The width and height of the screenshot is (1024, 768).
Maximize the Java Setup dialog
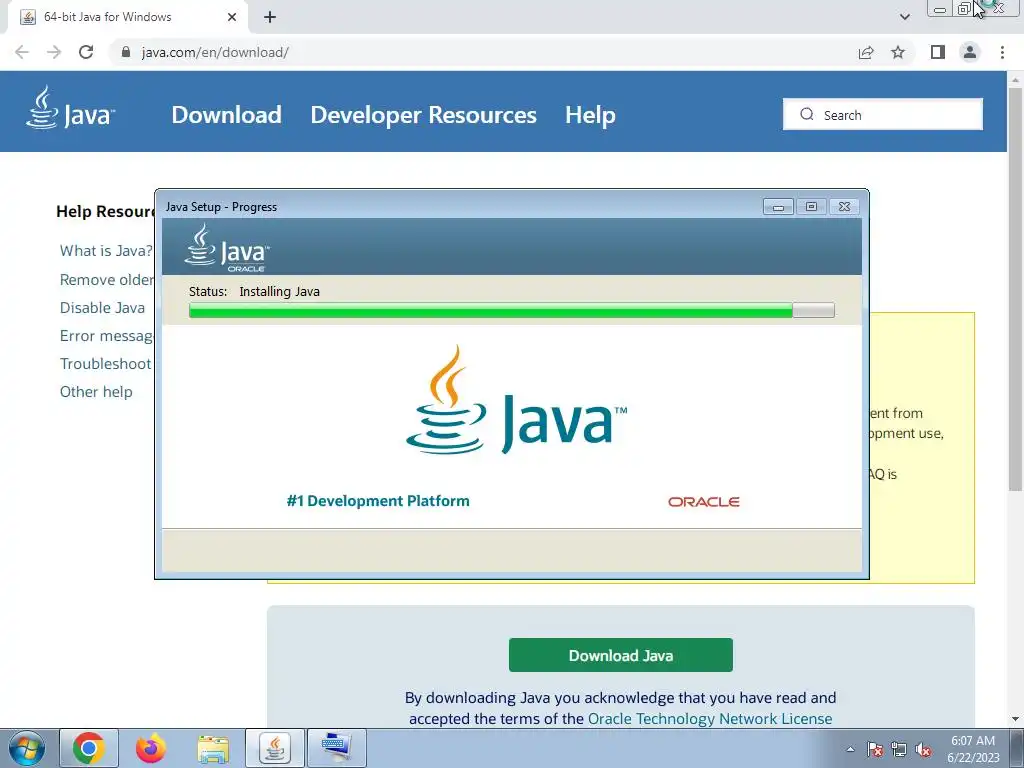pos(811,206)
